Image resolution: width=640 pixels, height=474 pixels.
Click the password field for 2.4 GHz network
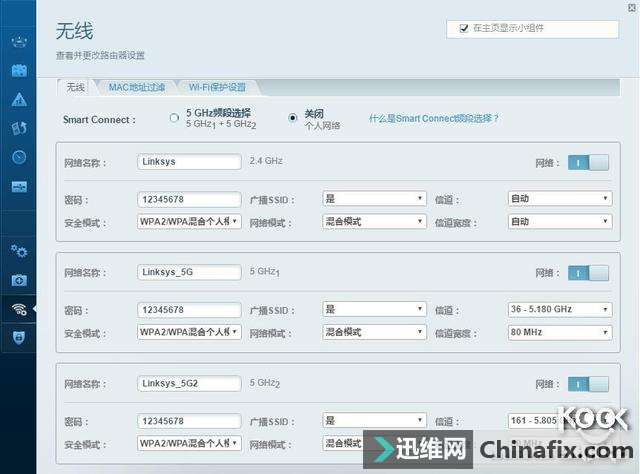tap(189, 200)
